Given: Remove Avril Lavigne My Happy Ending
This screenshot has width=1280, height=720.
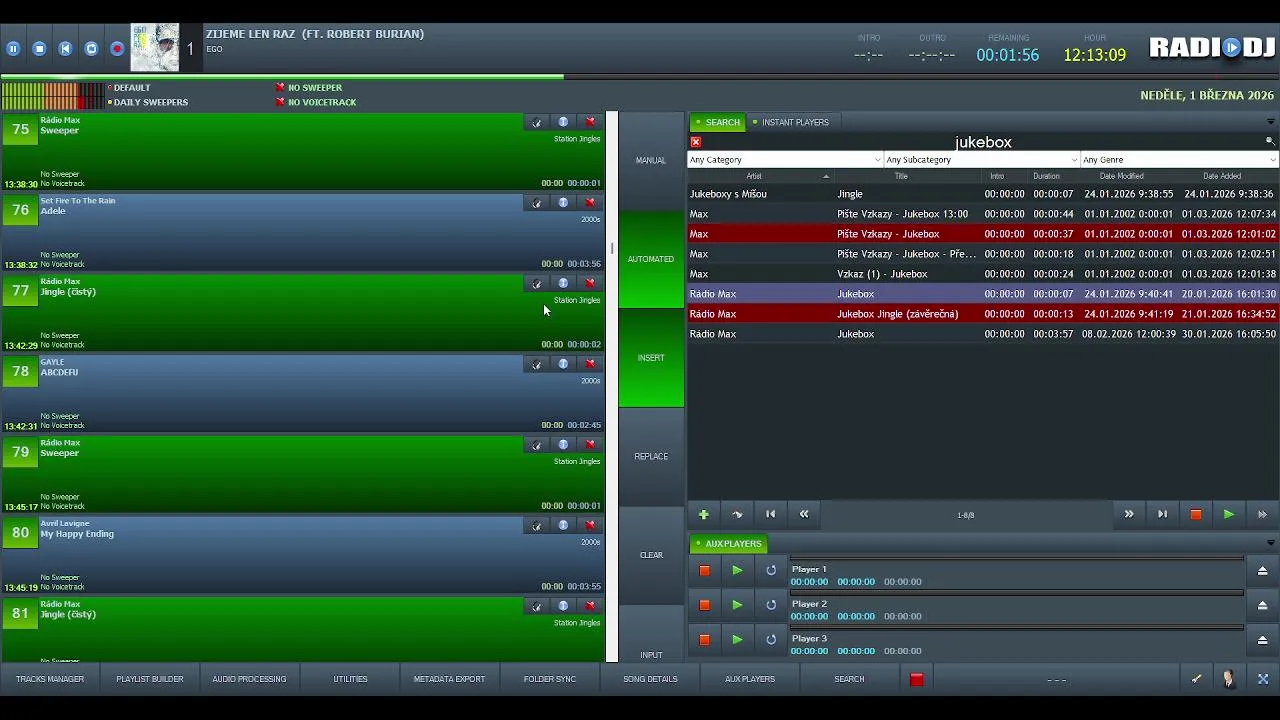Looking at the screenshot, I should point(590,525).
